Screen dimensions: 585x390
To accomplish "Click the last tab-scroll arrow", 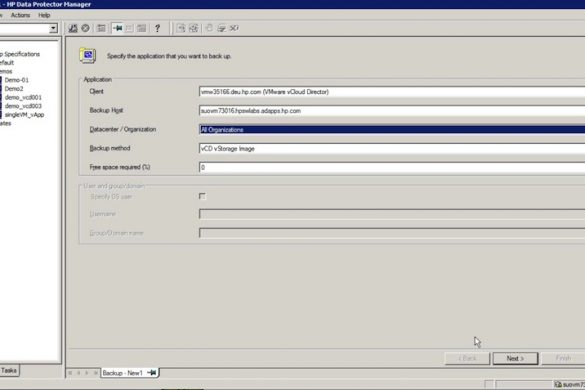I will 96,372.
